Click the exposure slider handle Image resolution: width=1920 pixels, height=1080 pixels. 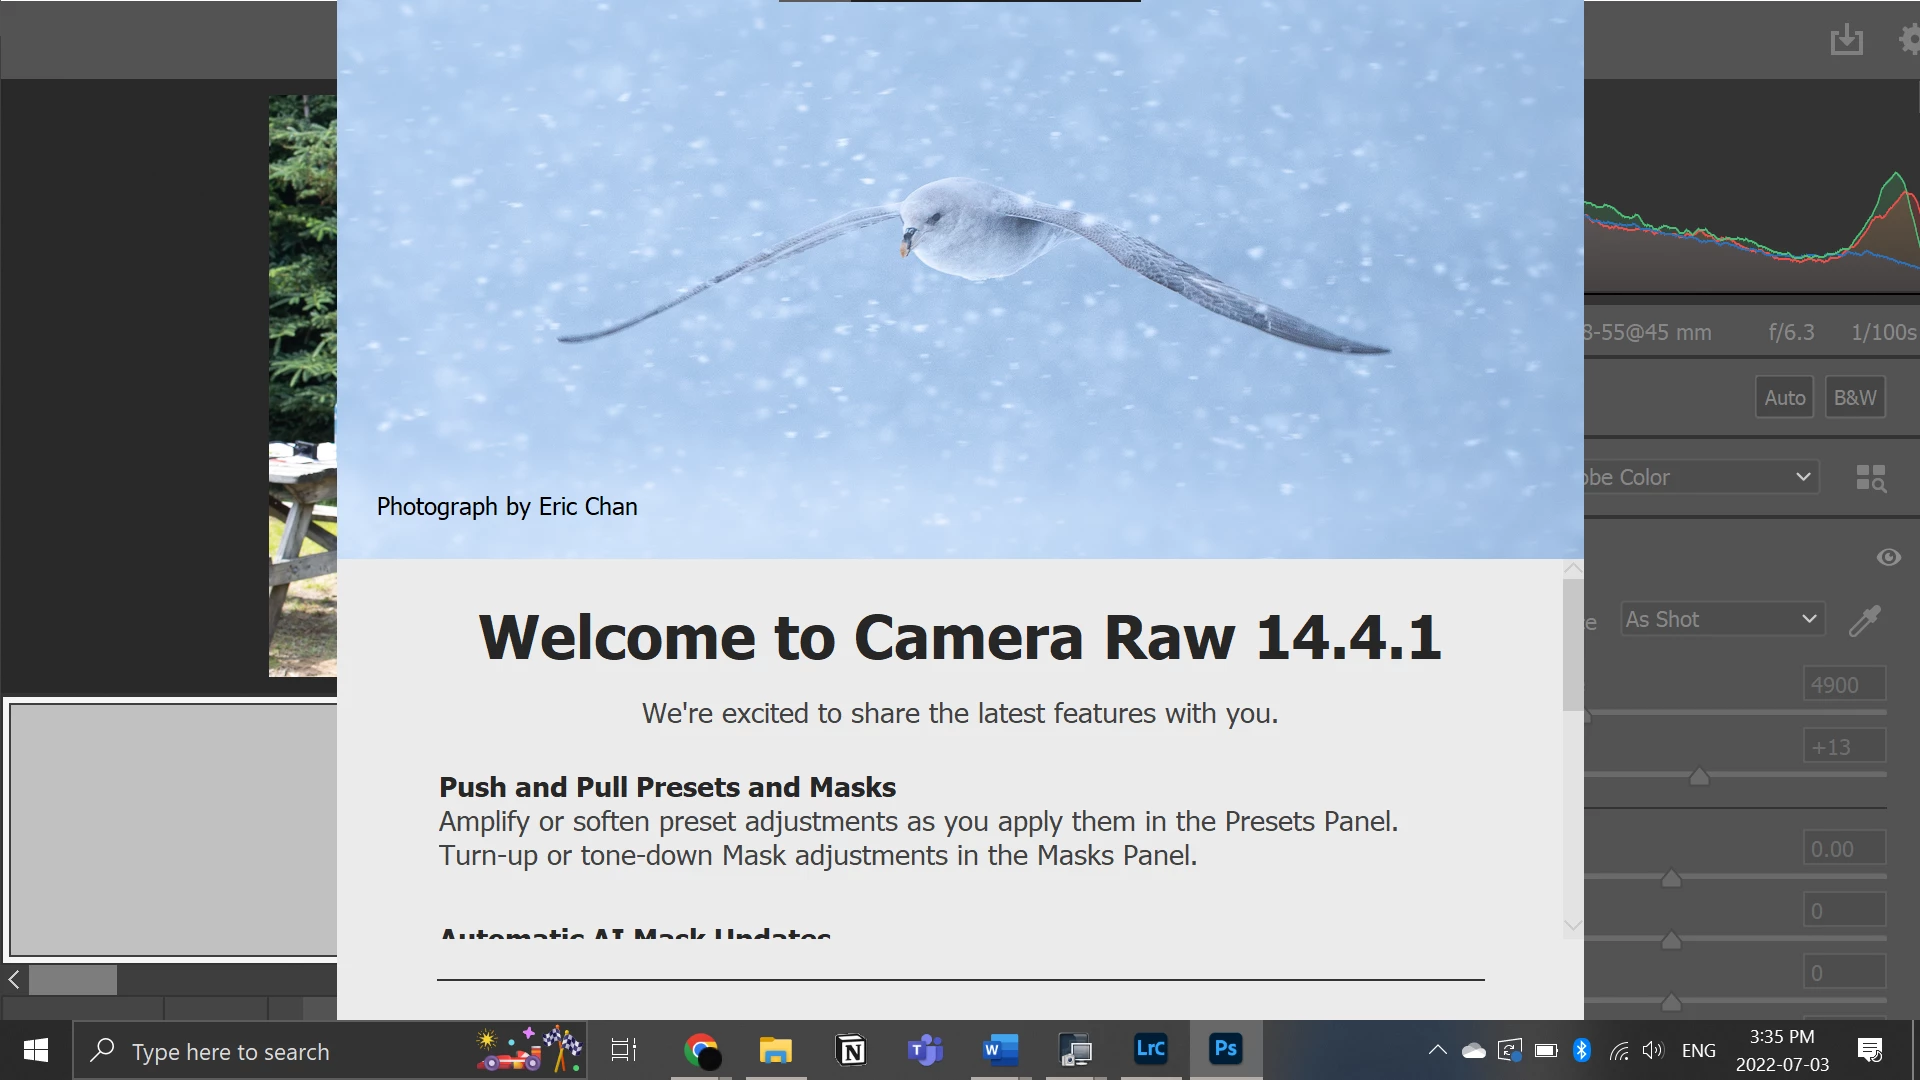(x=1671, y=879)
